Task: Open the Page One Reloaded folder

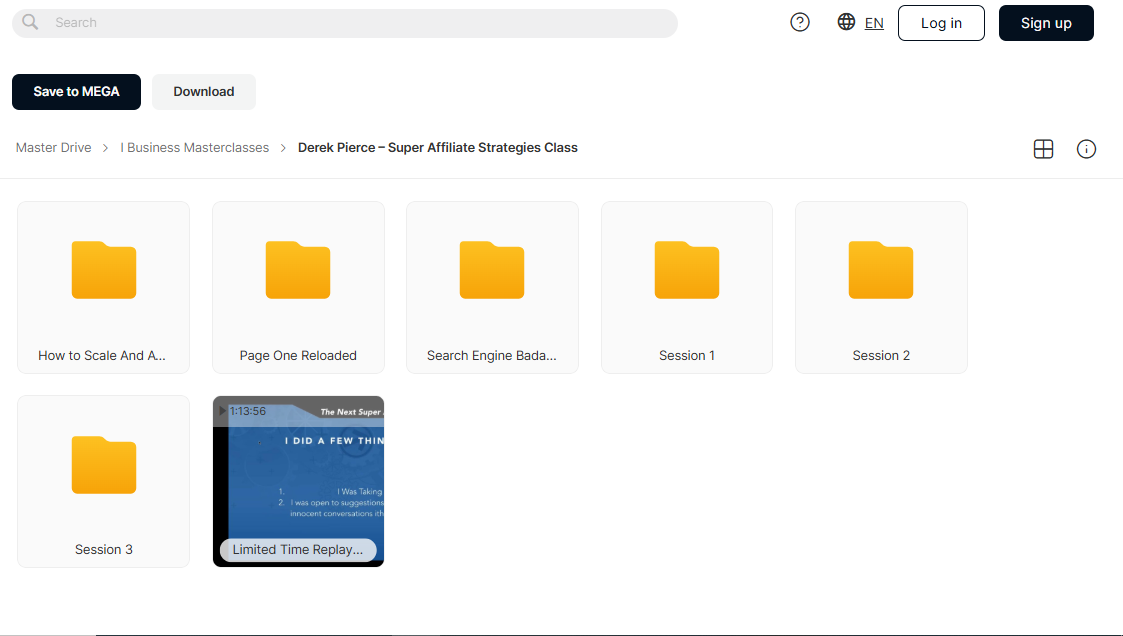Action: pyautogui.click(x=298, y=287)
